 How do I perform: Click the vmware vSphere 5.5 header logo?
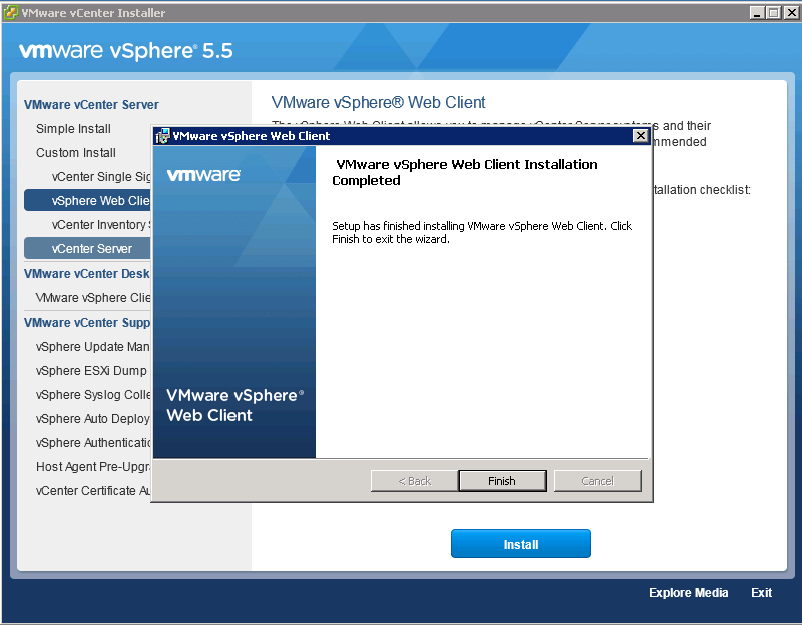(126, 51)
